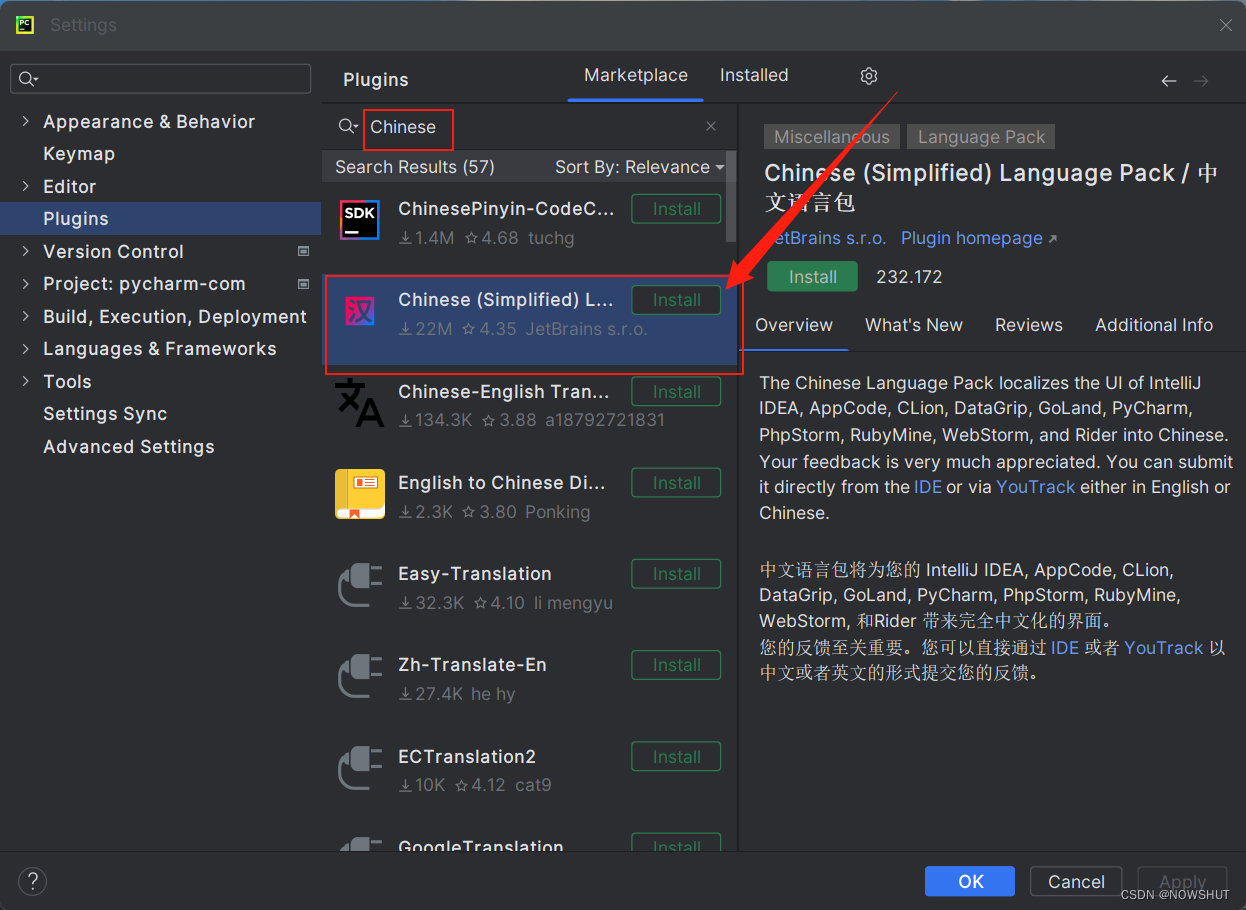Screen dimensions: 1246x910
Task: Expand the Editor settings node
Action: [25, 186]
